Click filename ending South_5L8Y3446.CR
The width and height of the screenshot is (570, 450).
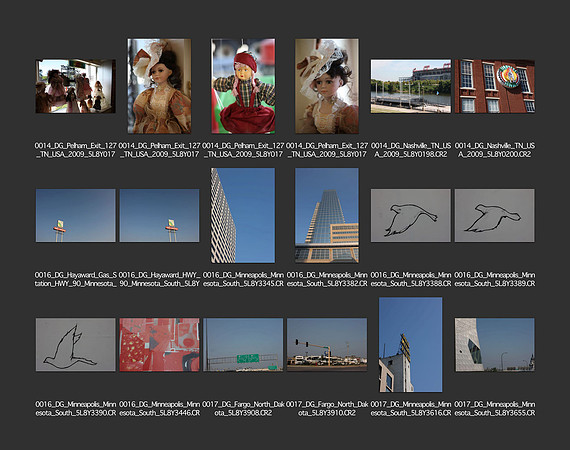159,409
